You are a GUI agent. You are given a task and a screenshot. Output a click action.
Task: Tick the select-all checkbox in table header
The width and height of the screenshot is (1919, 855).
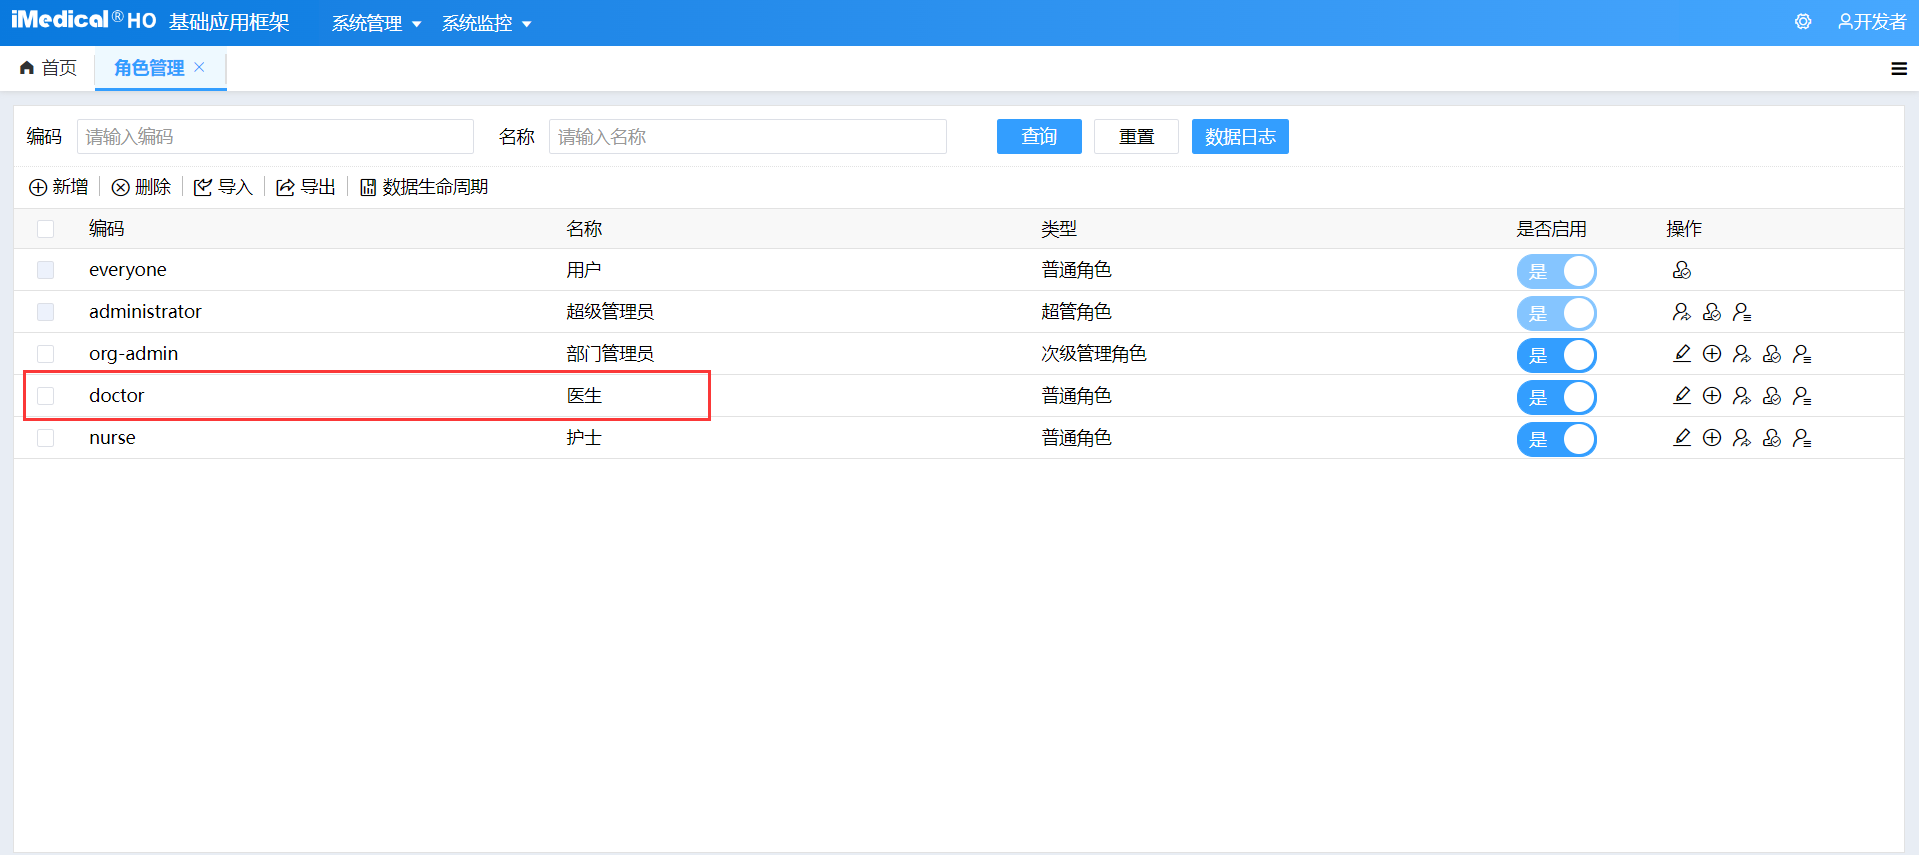pos(46,229)
